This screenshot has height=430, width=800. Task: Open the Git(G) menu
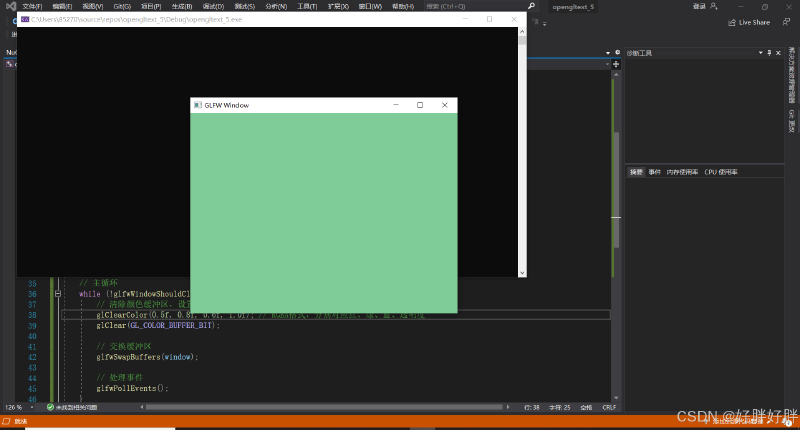pos(122,6)
